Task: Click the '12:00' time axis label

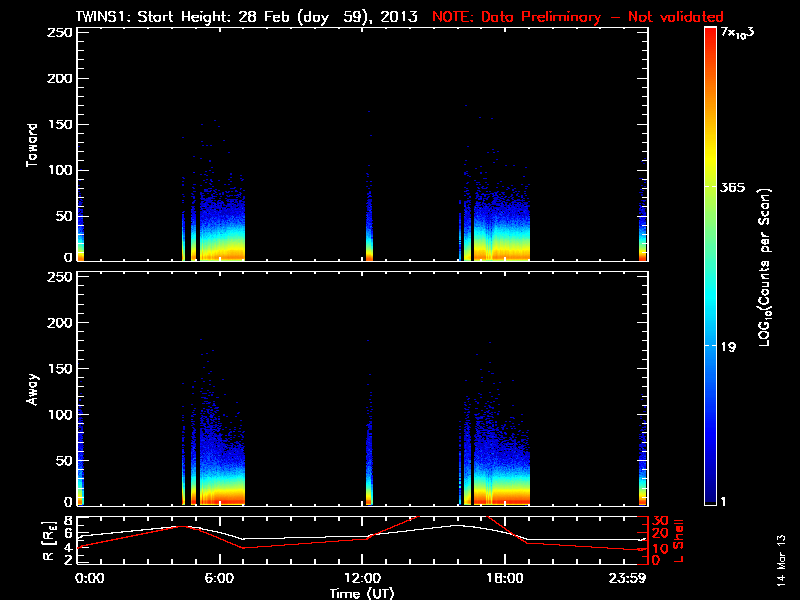Action: tap(362, 578)
